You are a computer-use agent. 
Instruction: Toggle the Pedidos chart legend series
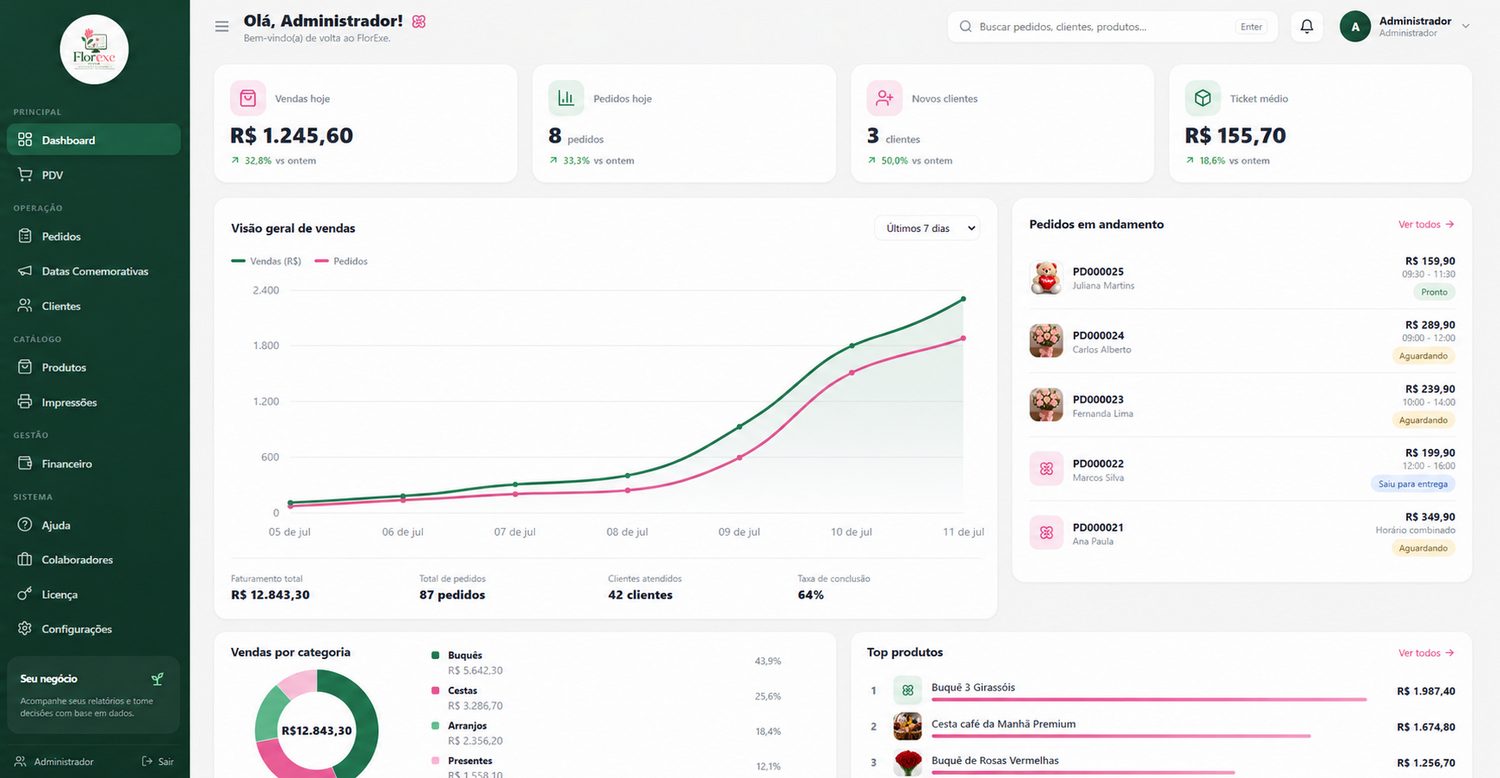[341, 261]
